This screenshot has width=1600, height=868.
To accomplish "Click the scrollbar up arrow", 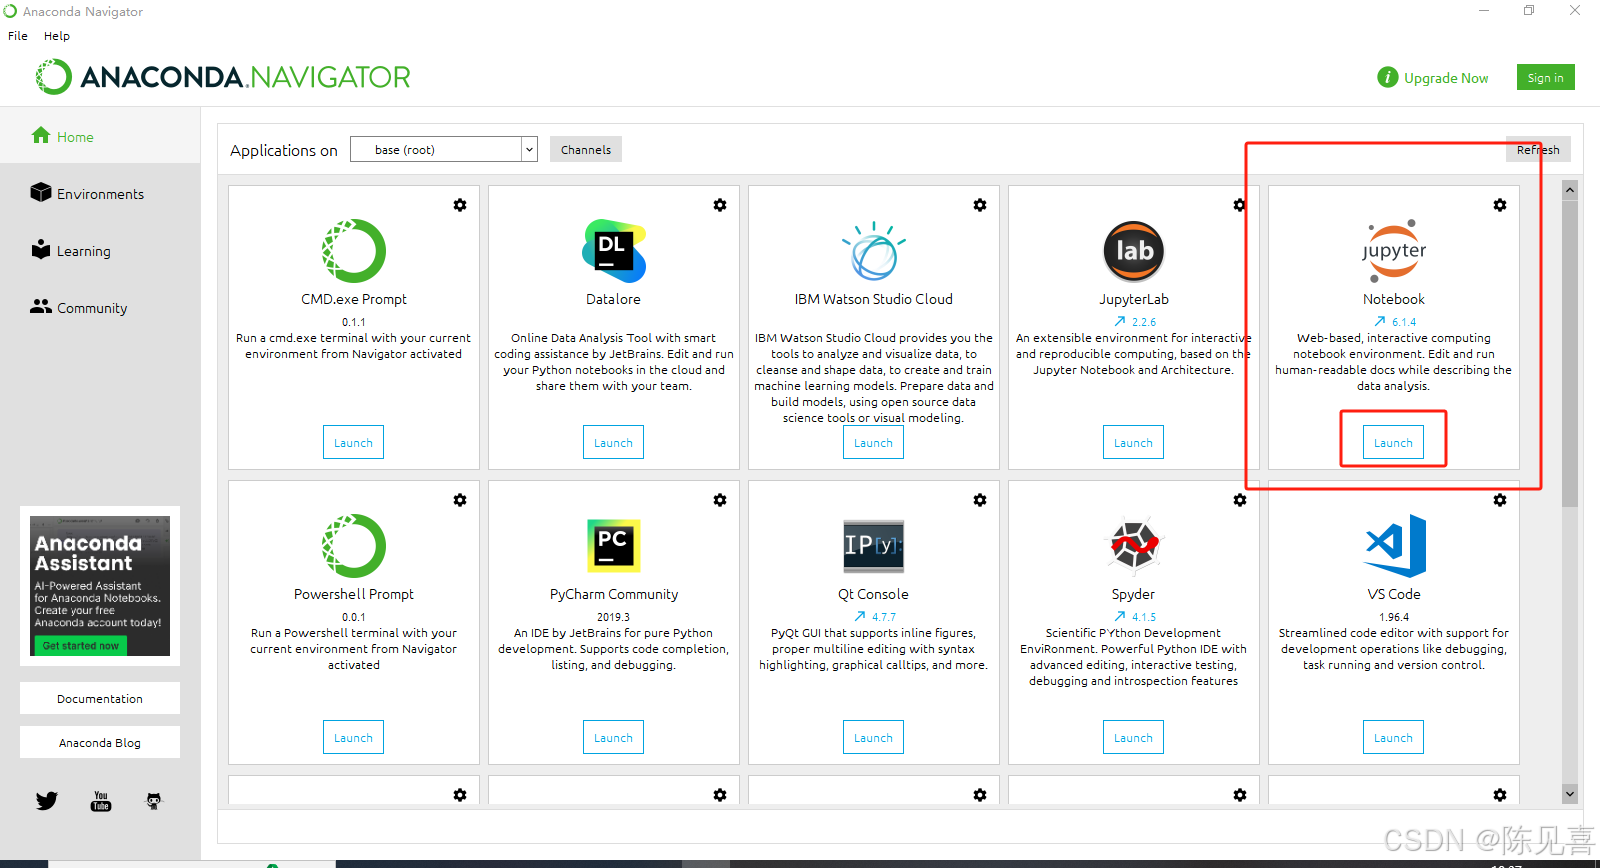I will point(1570,190).
